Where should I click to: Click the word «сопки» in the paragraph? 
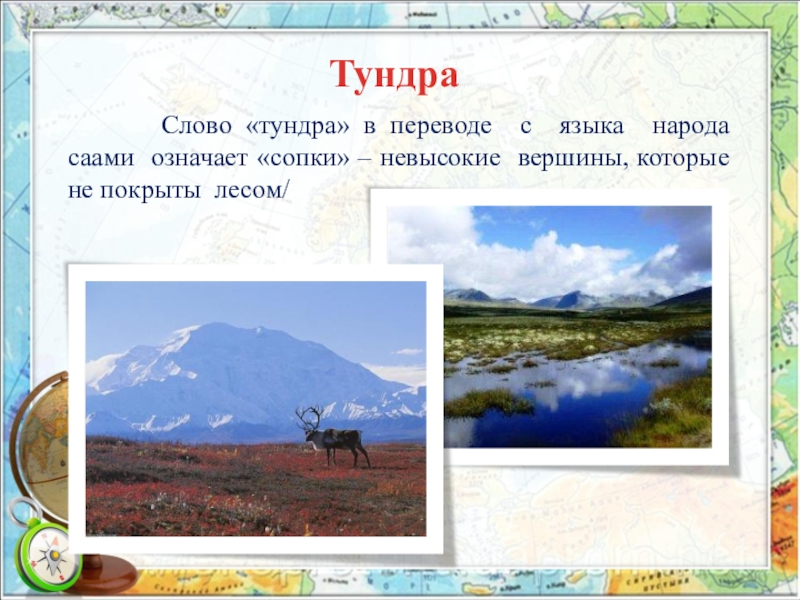point(303,158)
